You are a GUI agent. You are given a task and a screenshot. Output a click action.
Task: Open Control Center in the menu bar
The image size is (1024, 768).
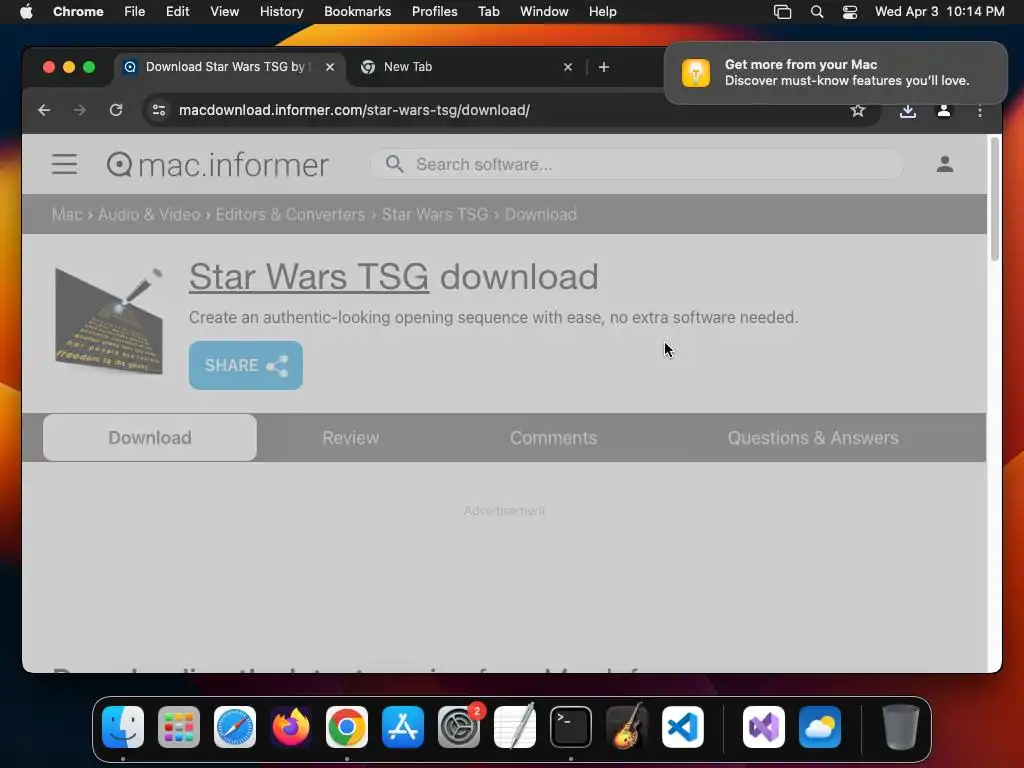[850, 12]
